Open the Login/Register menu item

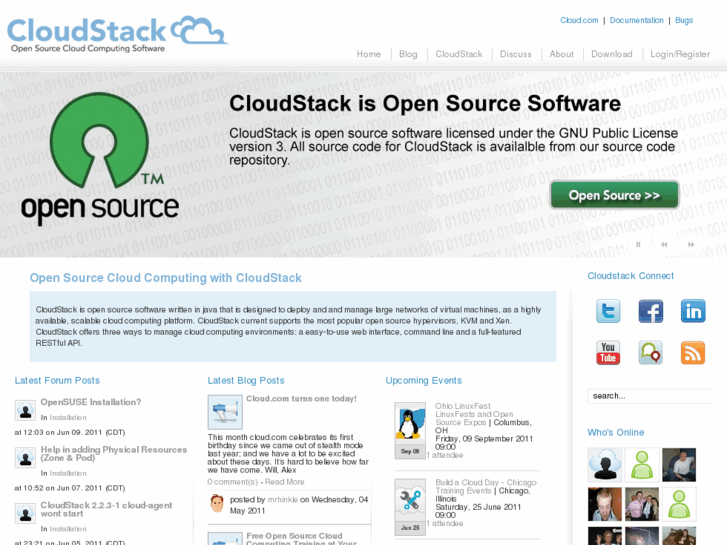(x=680, y=54)
